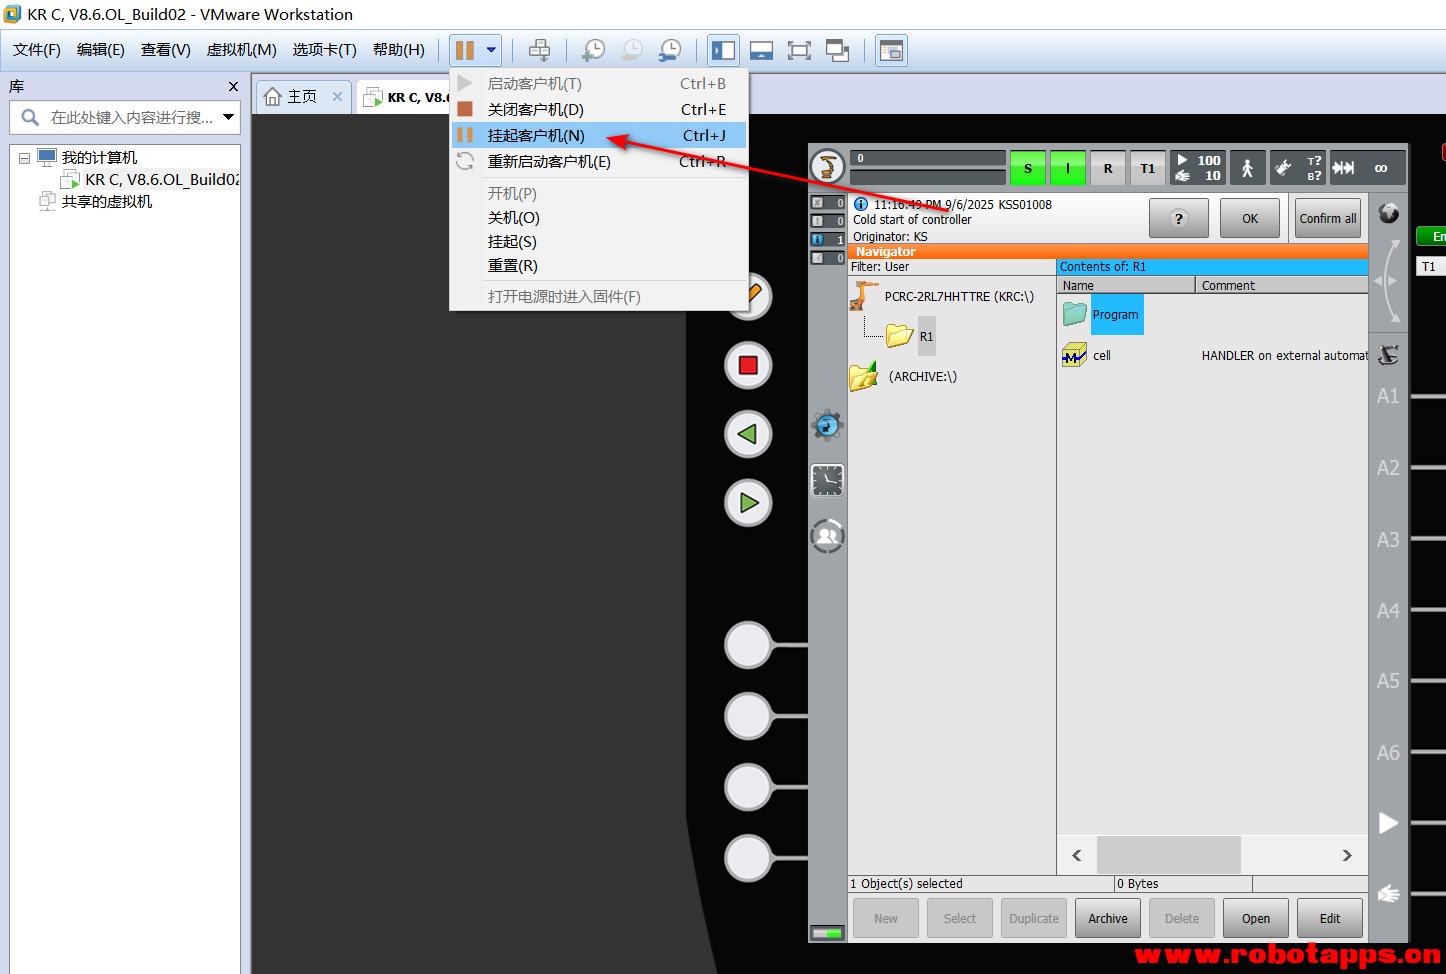Click the smartPAD green start forward key
This screenshot has width=1446, height=974.
tap(748, 503)
